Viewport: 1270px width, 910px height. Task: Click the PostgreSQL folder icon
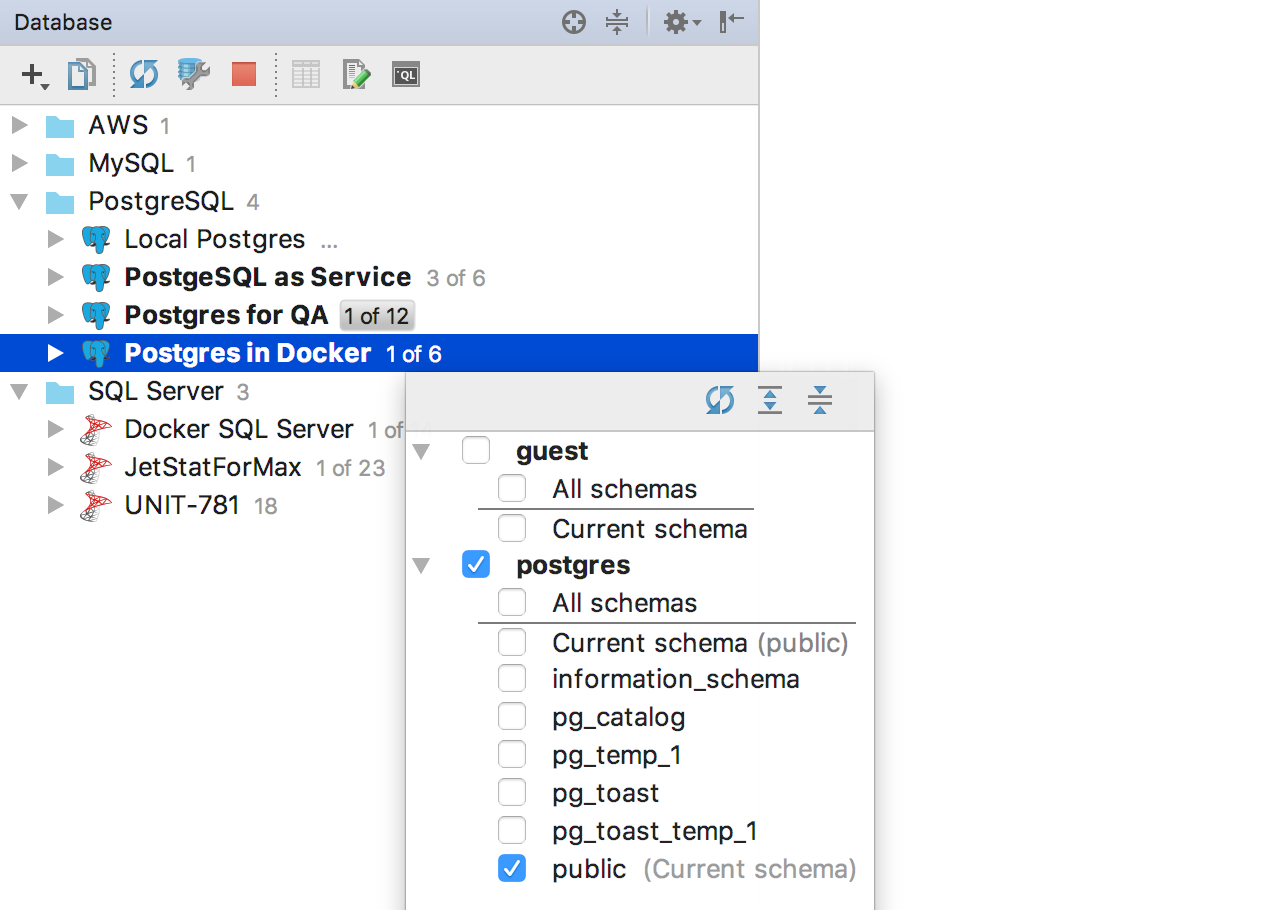[x=60, y=203]
